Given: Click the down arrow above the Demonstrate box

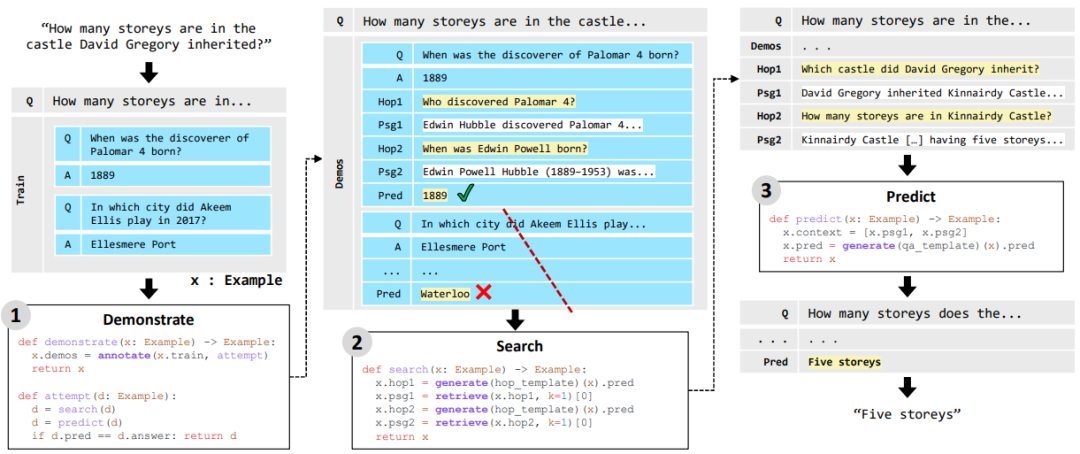Looking at the screenshot, I should click(148, 289).
